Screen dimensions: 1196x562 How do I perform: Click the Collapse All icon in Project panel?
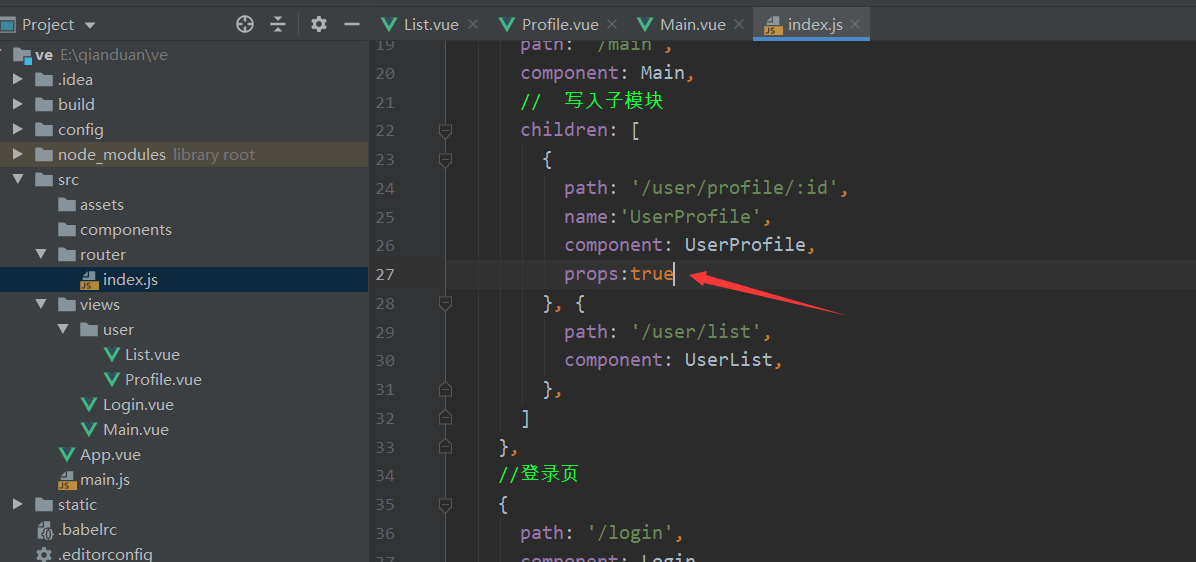point(278,24)
